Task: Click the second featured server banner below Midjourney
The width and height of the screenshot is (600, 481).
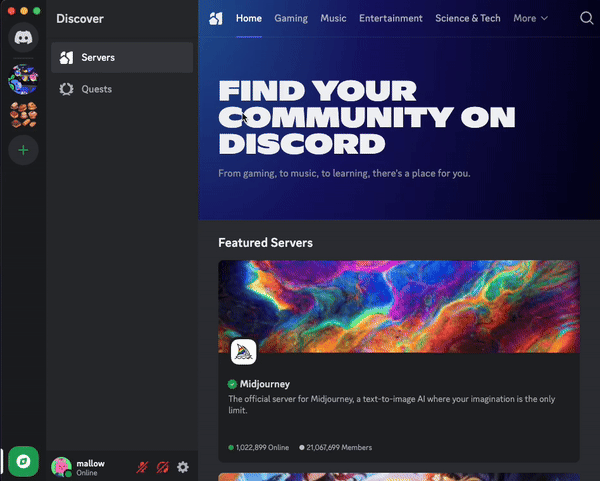Action: tap(399, 477)
